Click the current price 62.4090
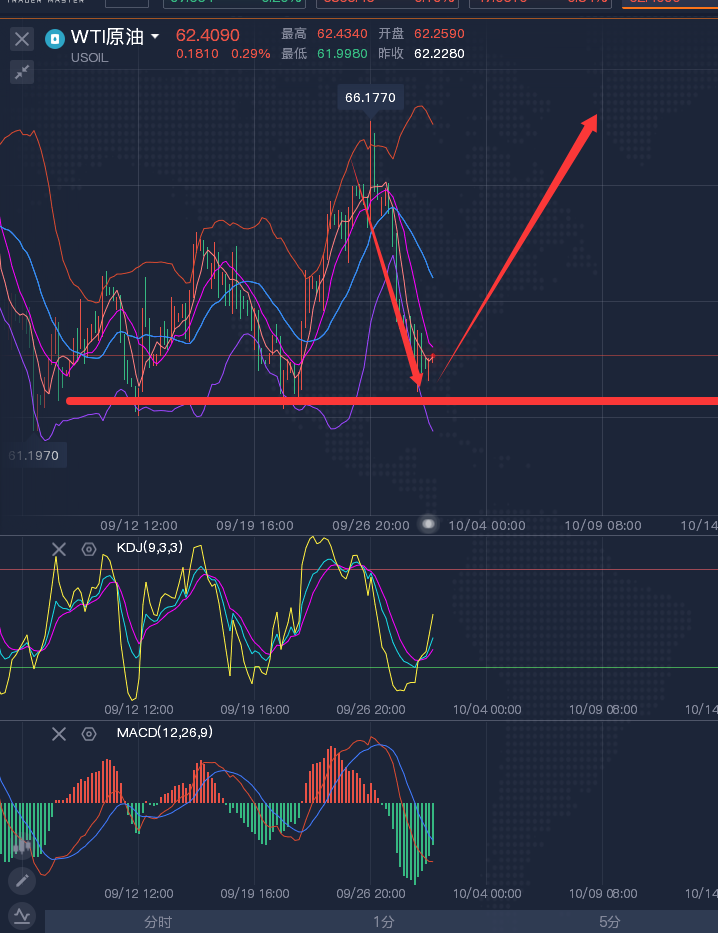 tap(208, 35)
